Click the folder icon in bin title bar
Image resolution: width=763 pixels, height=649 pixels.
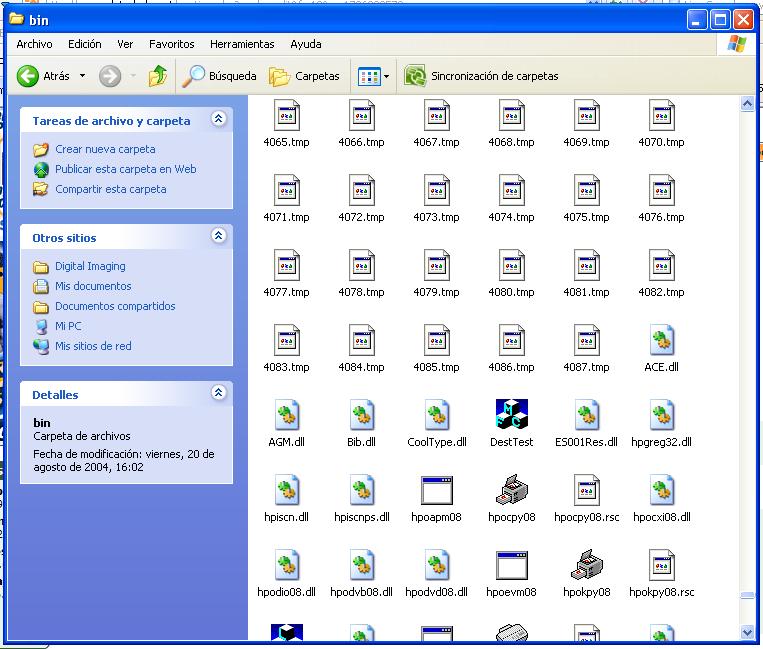[17, 19]
